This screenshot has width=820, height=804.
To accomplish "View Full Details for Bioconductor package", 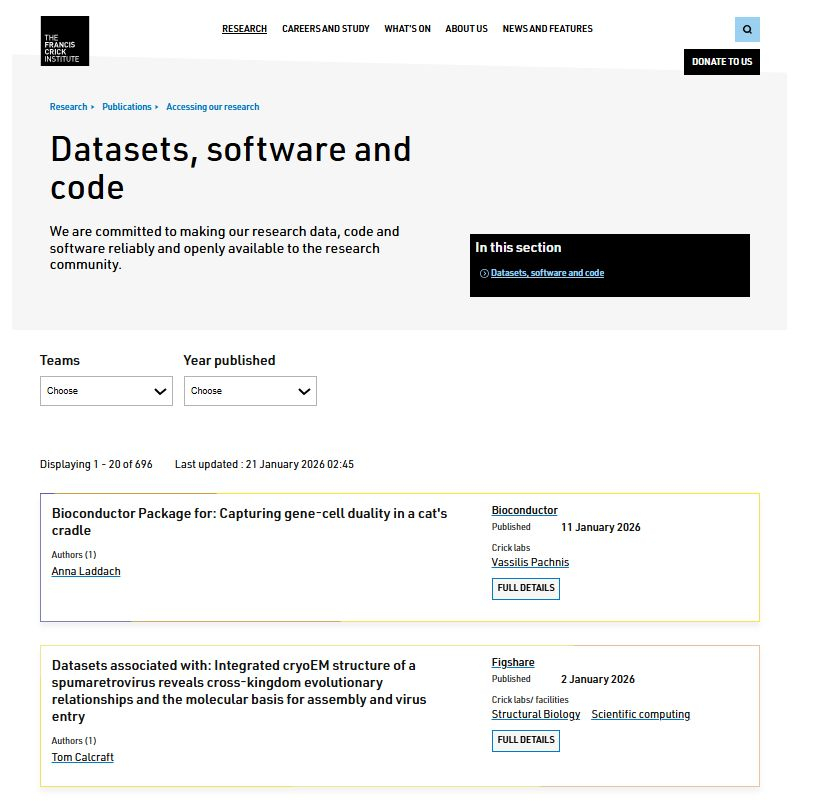I will [x=525, y=588].
